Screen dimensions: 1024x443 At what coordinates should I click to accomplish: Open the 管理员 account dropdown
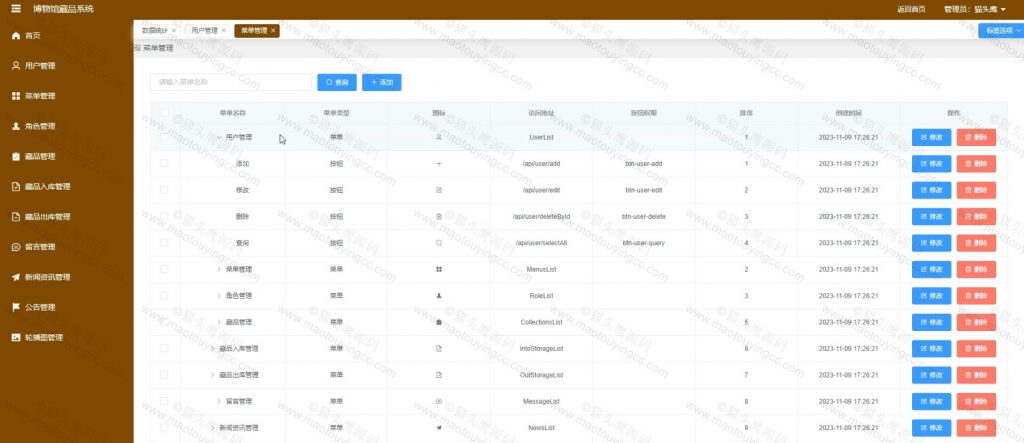(x=975, y=9)
